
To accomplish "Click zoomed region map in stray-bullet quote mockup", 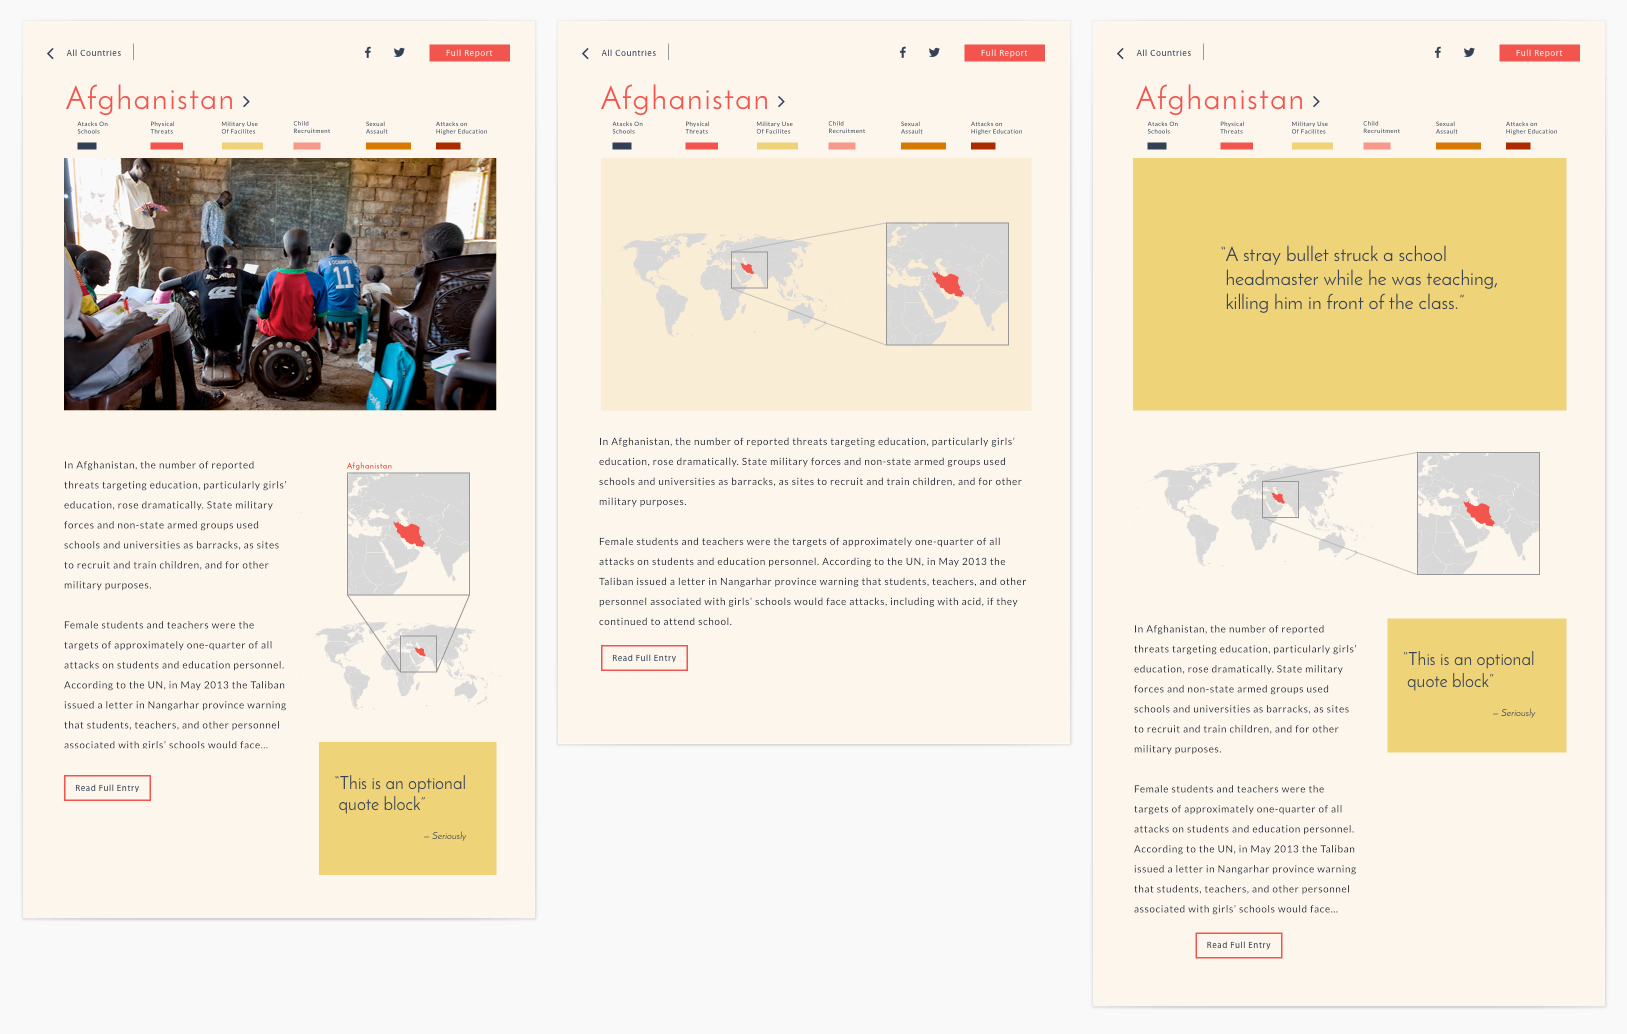I will coord(1478,513).
